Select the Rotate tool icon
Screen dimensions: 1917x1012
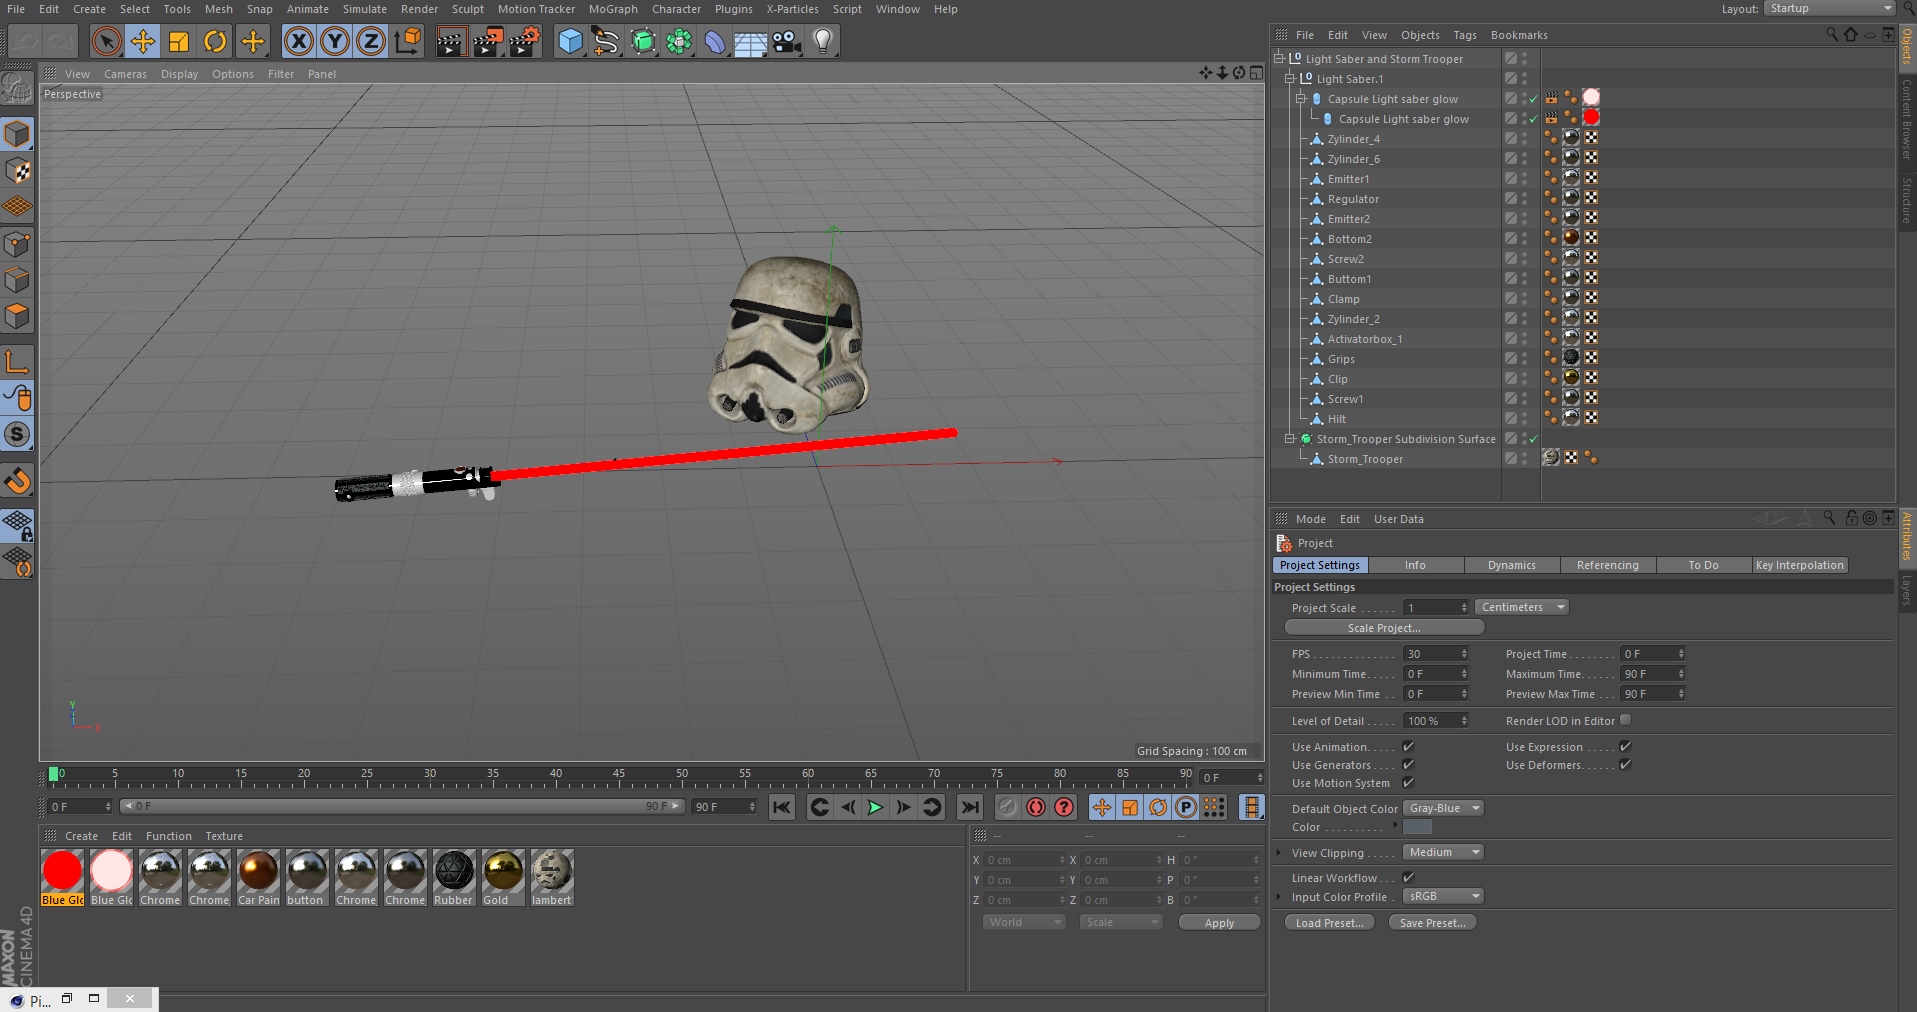point(215,41)
